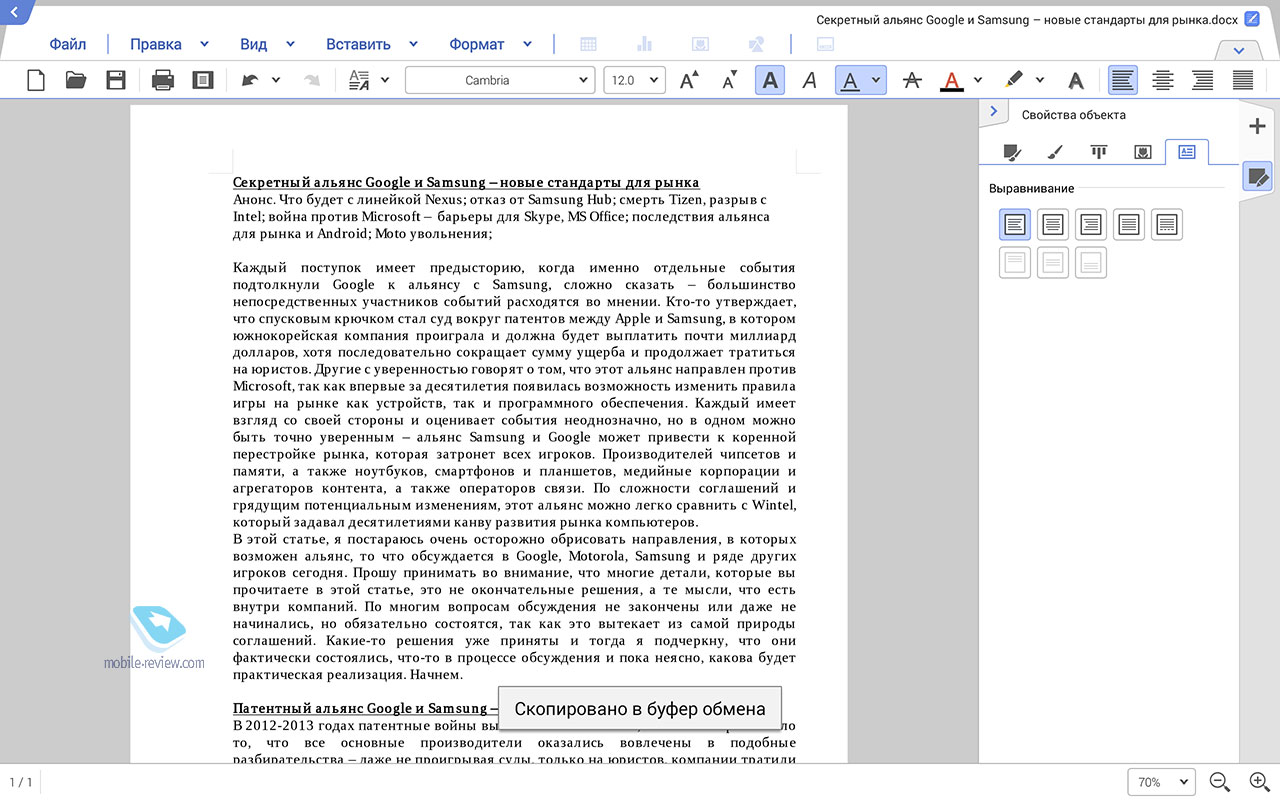Open the Cambria font name dropdown
This screenshot has height=800, width=1280.
click(x=500, y=80)
